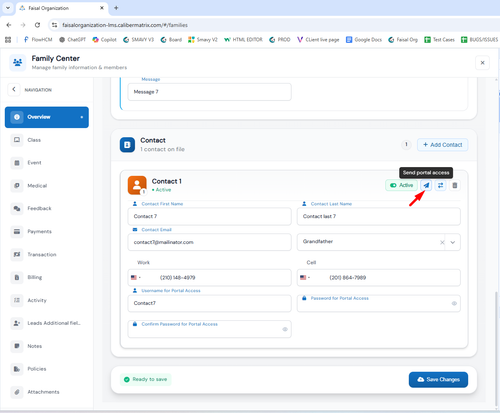The width and height of the screenshot is (500, 413).
Task: Clear the Grandfather selection with X
Action: pos(442,242)
